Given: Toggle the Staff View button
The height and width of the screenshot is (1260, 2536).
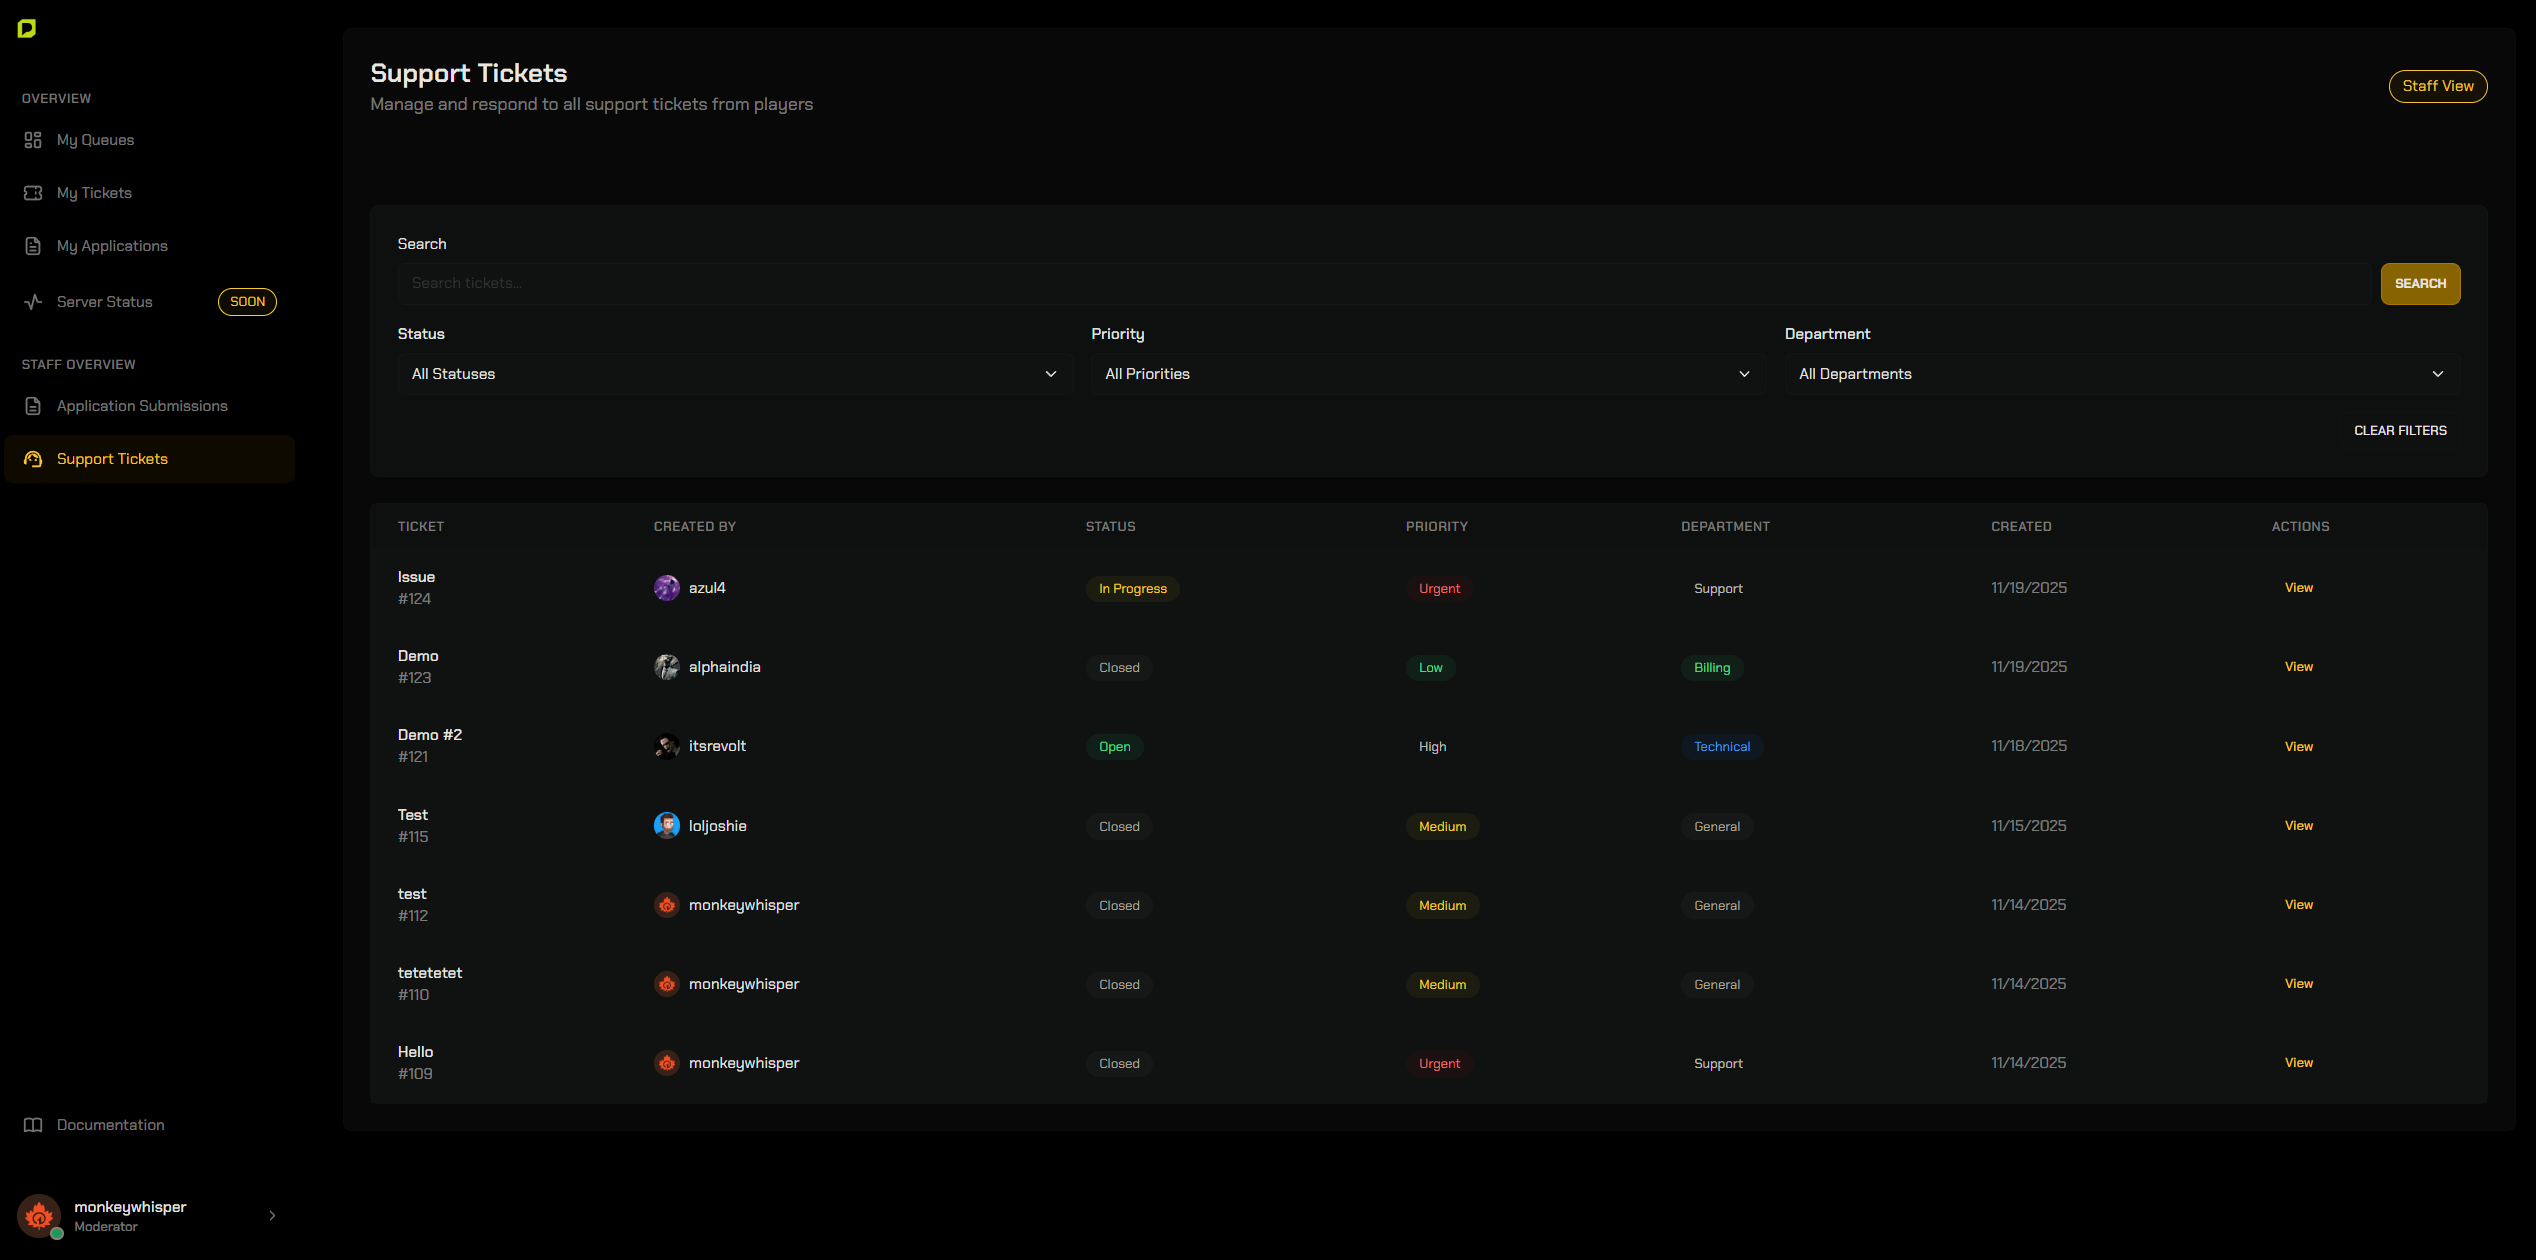Looking at the screenshot, I should click(x=2437, y=86).
